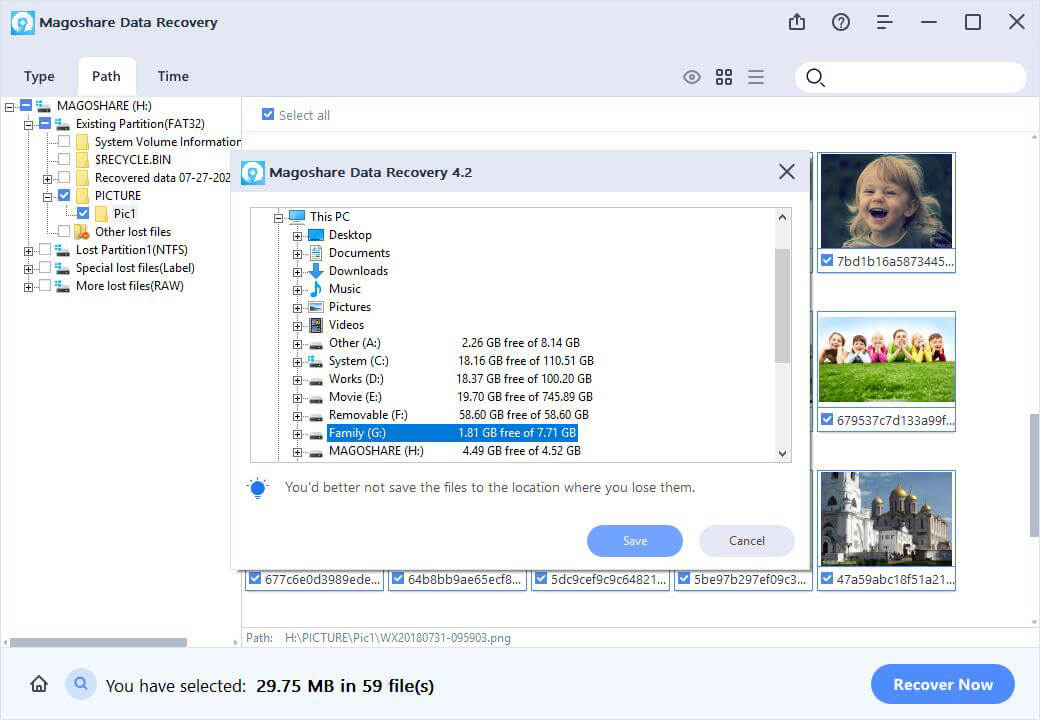Select the Documents icon in dialog tree

(316, 253)
